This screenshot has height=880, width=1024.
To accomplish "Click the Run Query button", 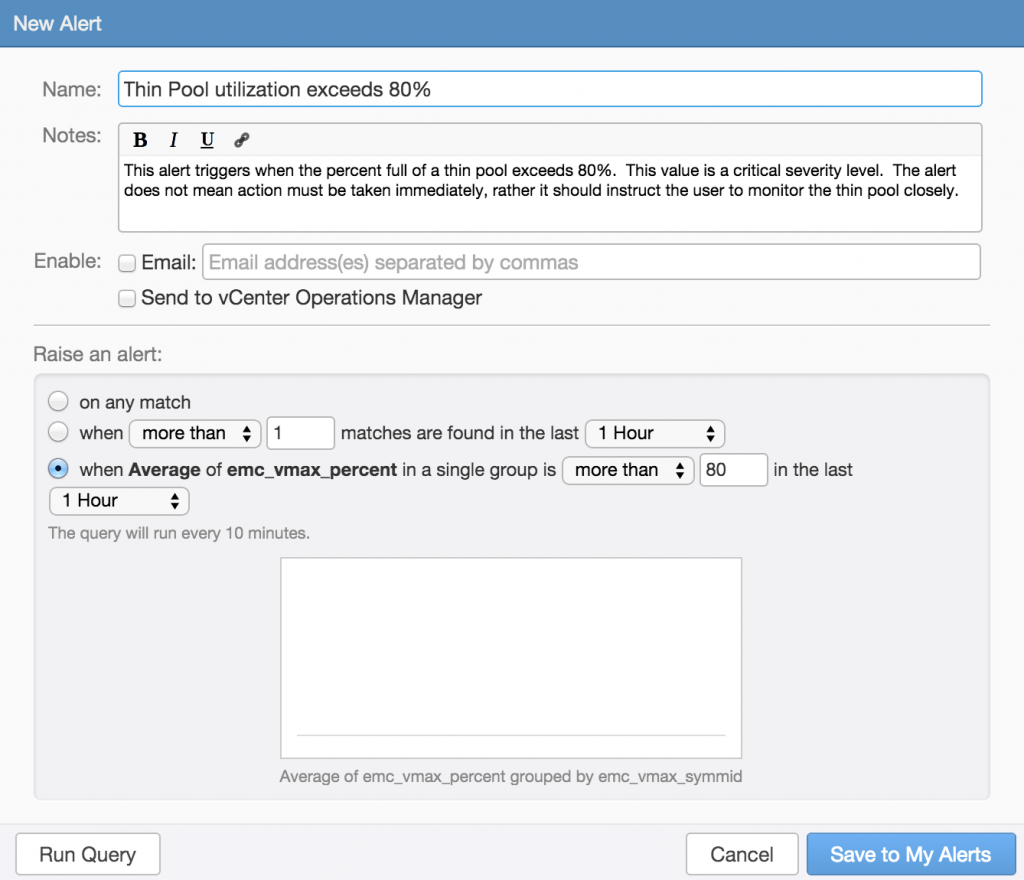I will pyautogui.click(x=87, y=854).
